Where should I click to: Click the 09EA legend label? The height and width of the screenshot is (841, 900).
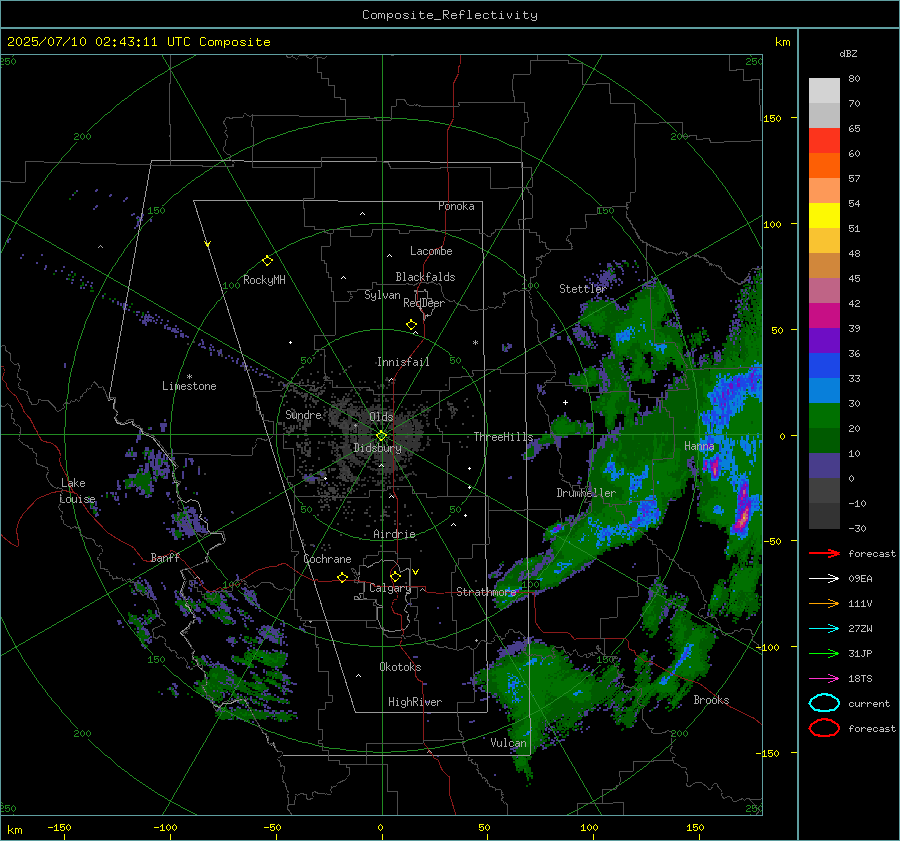(860, 579)
